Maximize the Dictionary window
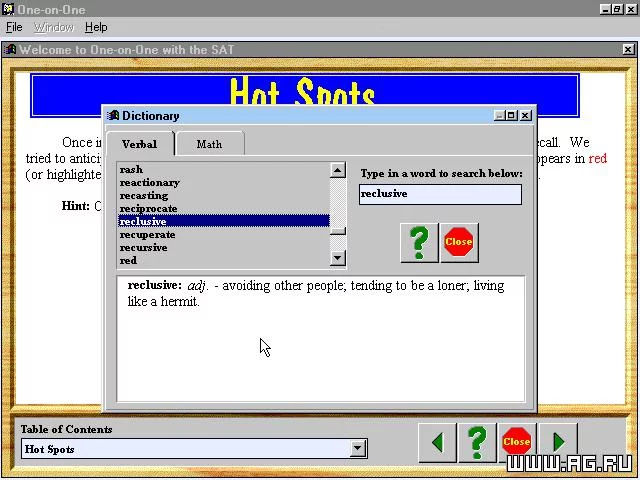The height and width of the screenshot is (480, 640). point(511,116)
